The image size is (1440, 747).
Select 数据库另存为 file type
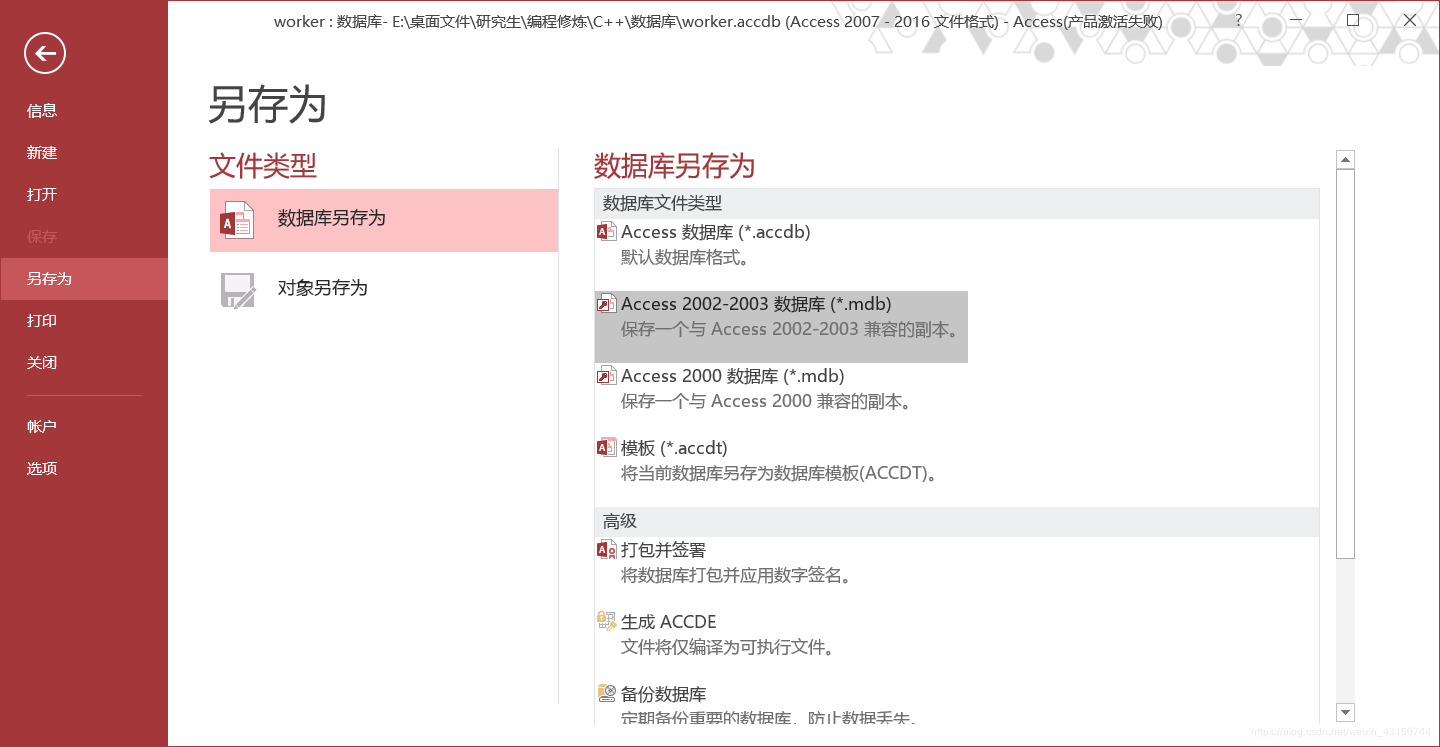click(x=384, y=220)
